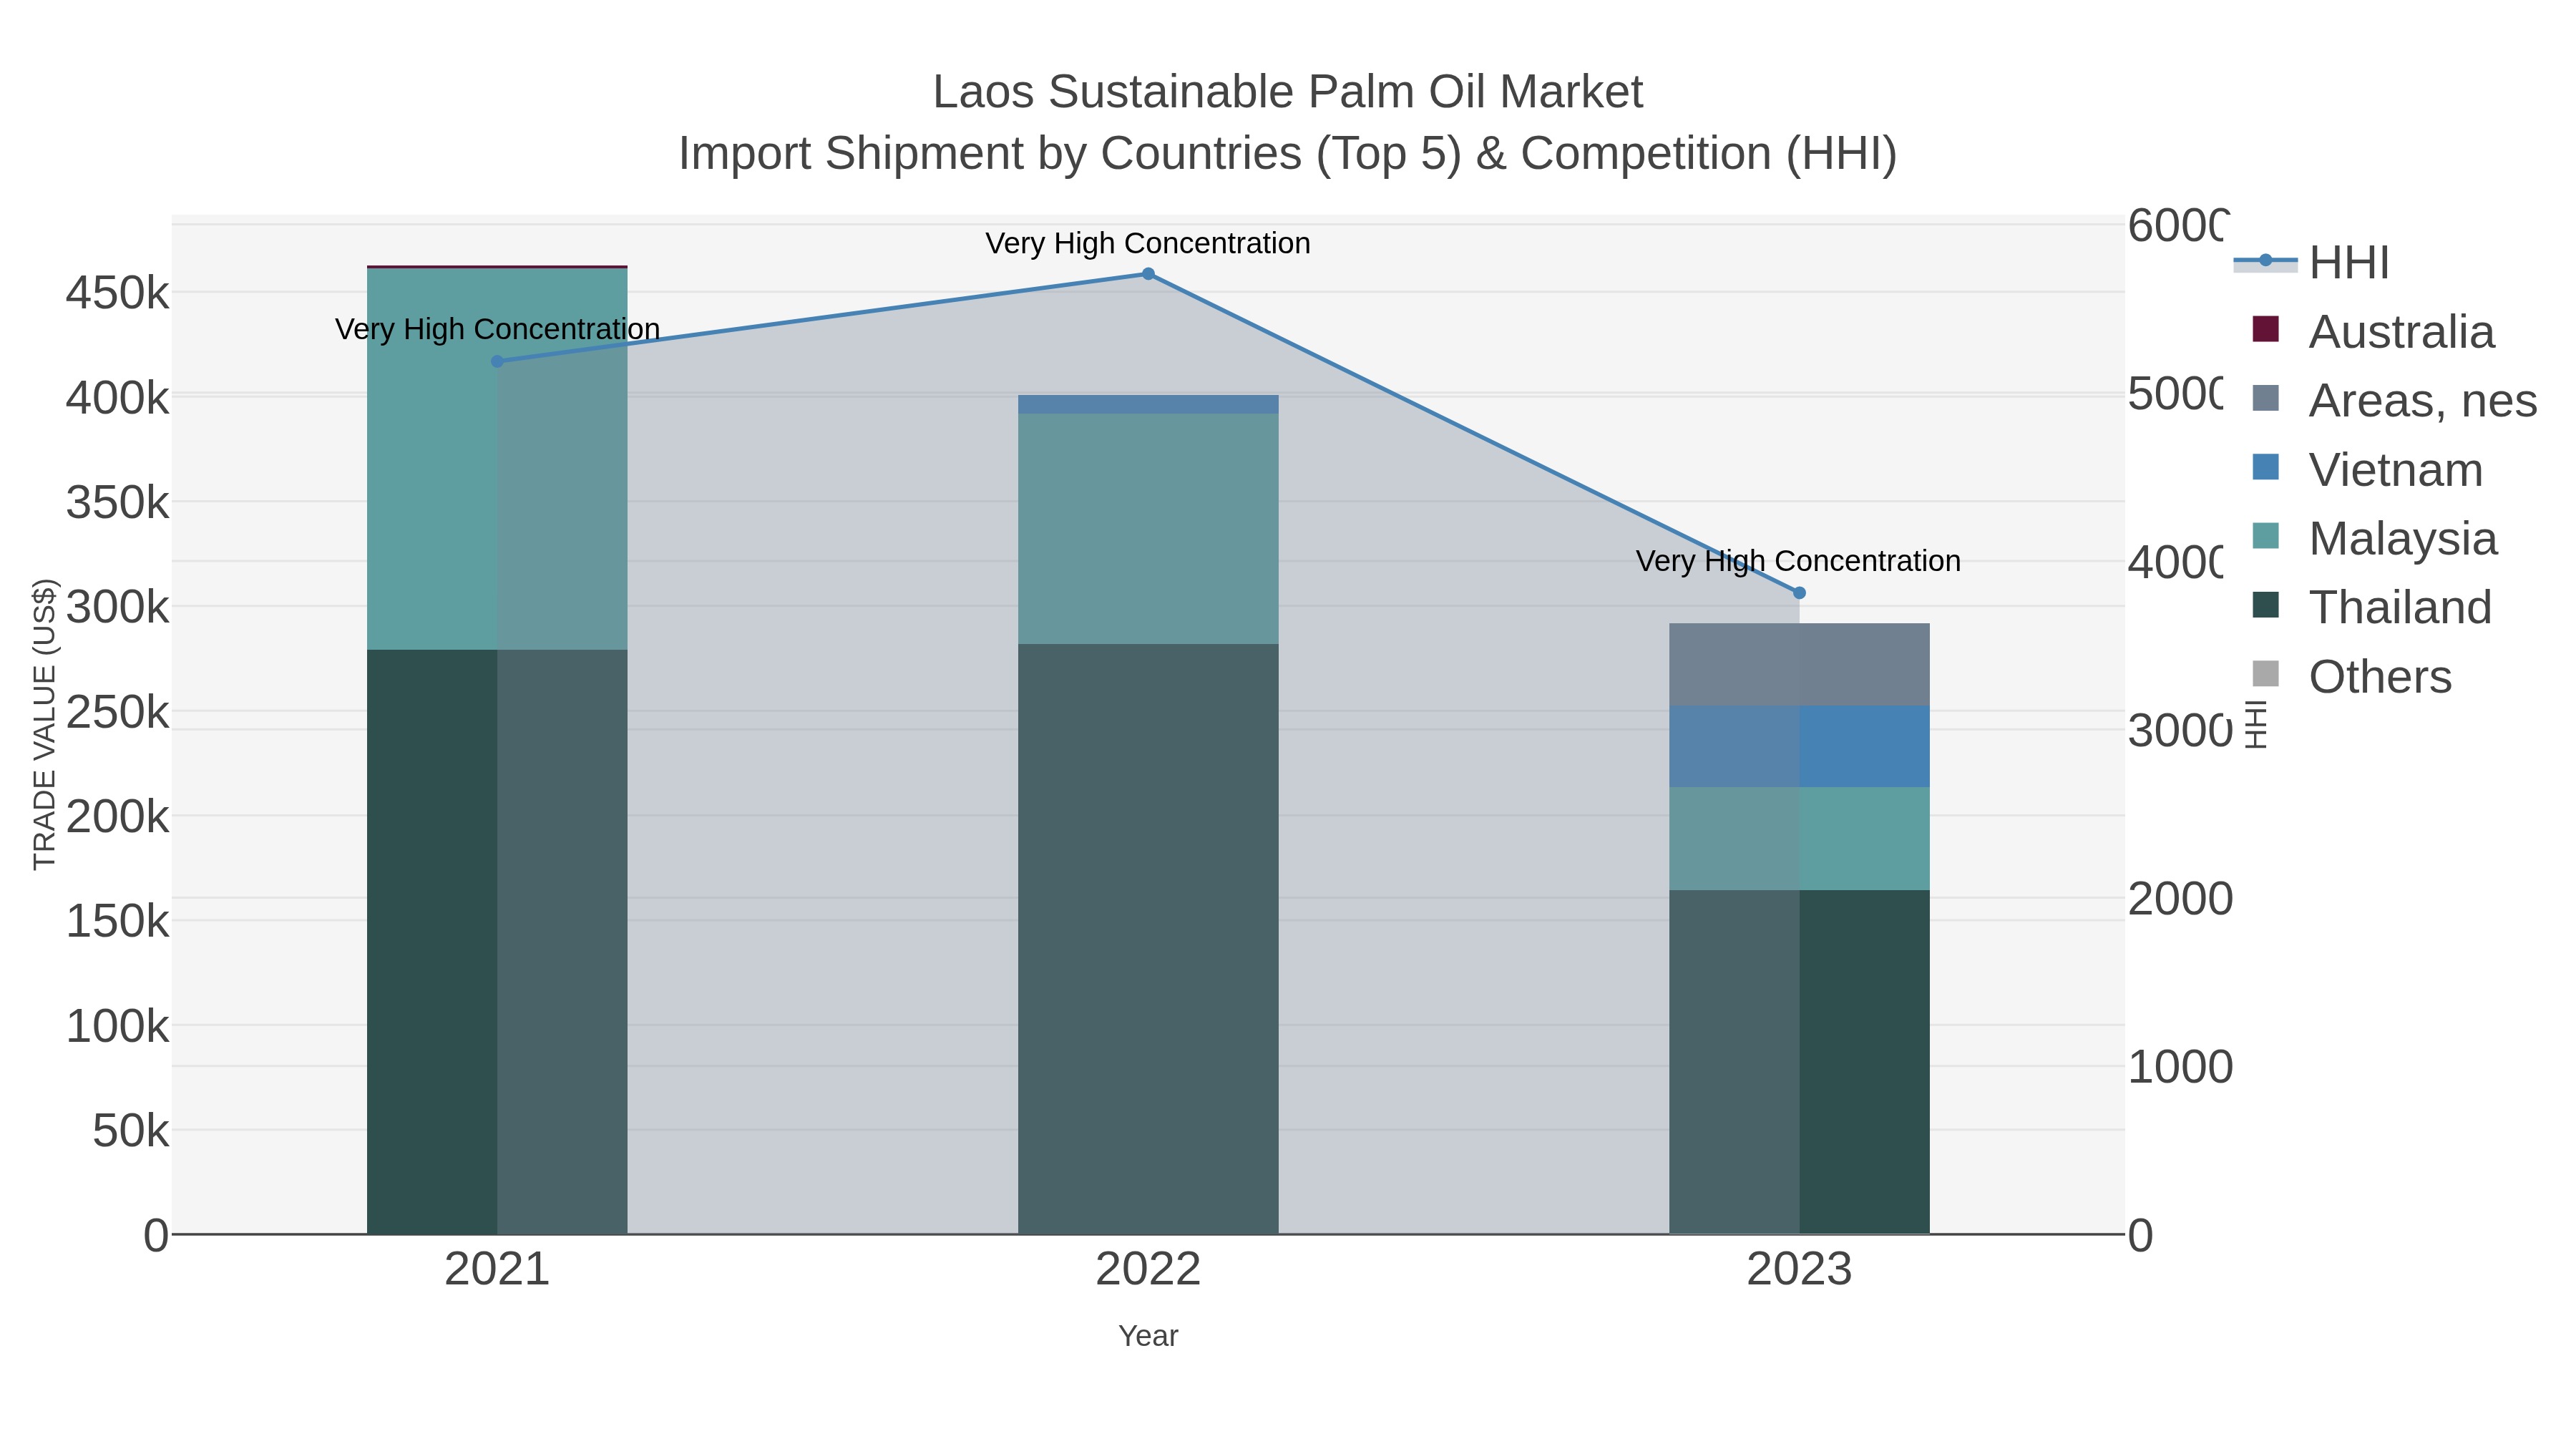Viewport: 2576px width, 1449px height.
Task: Click the Areas, nes slate swatch
Action: point(2265,398)
